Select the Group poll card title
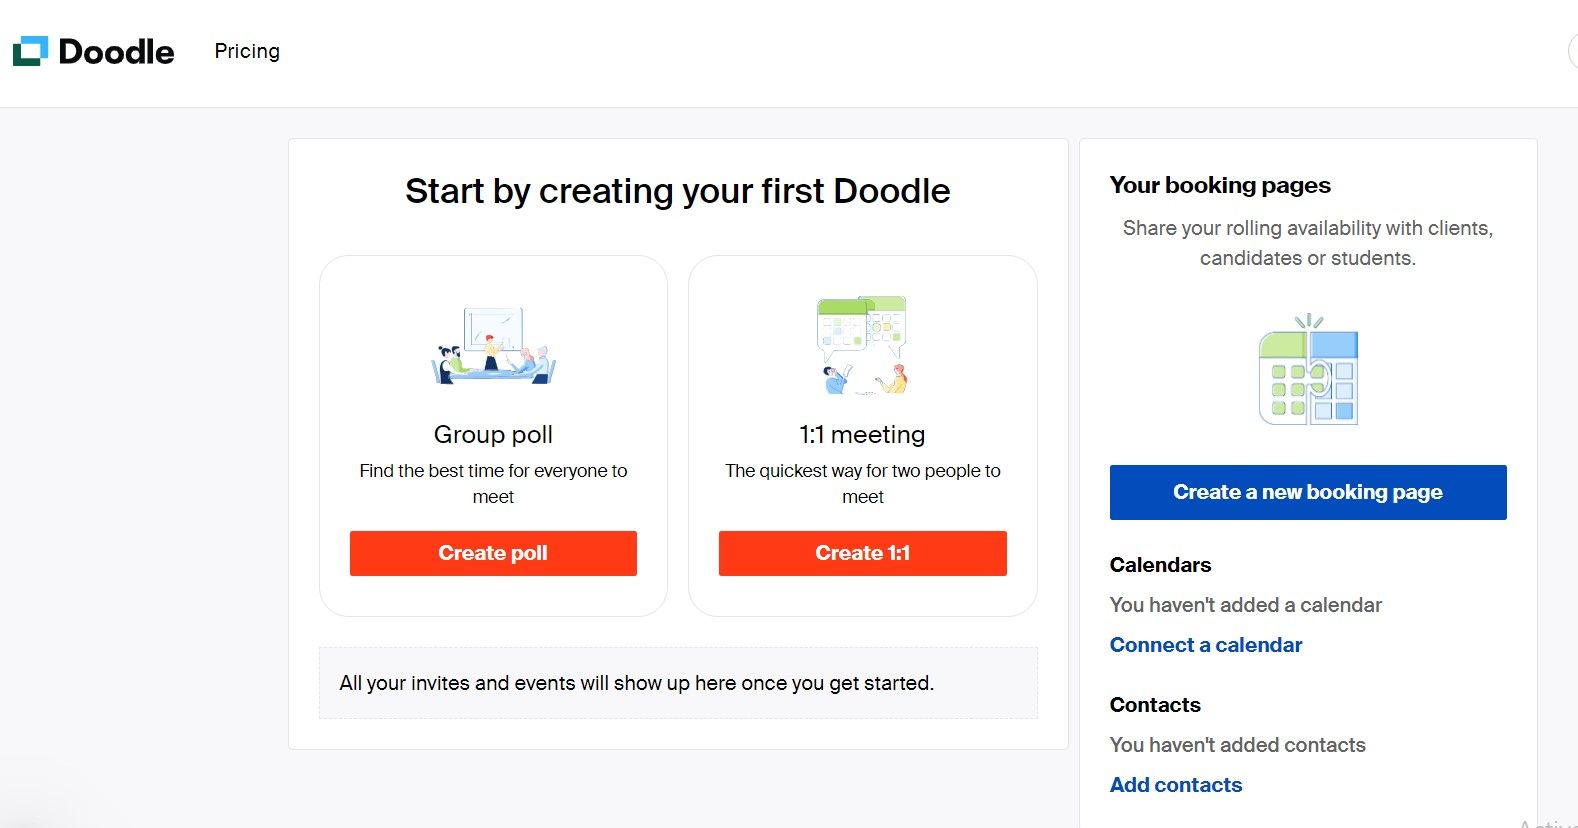This screenshot has height=828, width=1578. [x=493, y=435]
